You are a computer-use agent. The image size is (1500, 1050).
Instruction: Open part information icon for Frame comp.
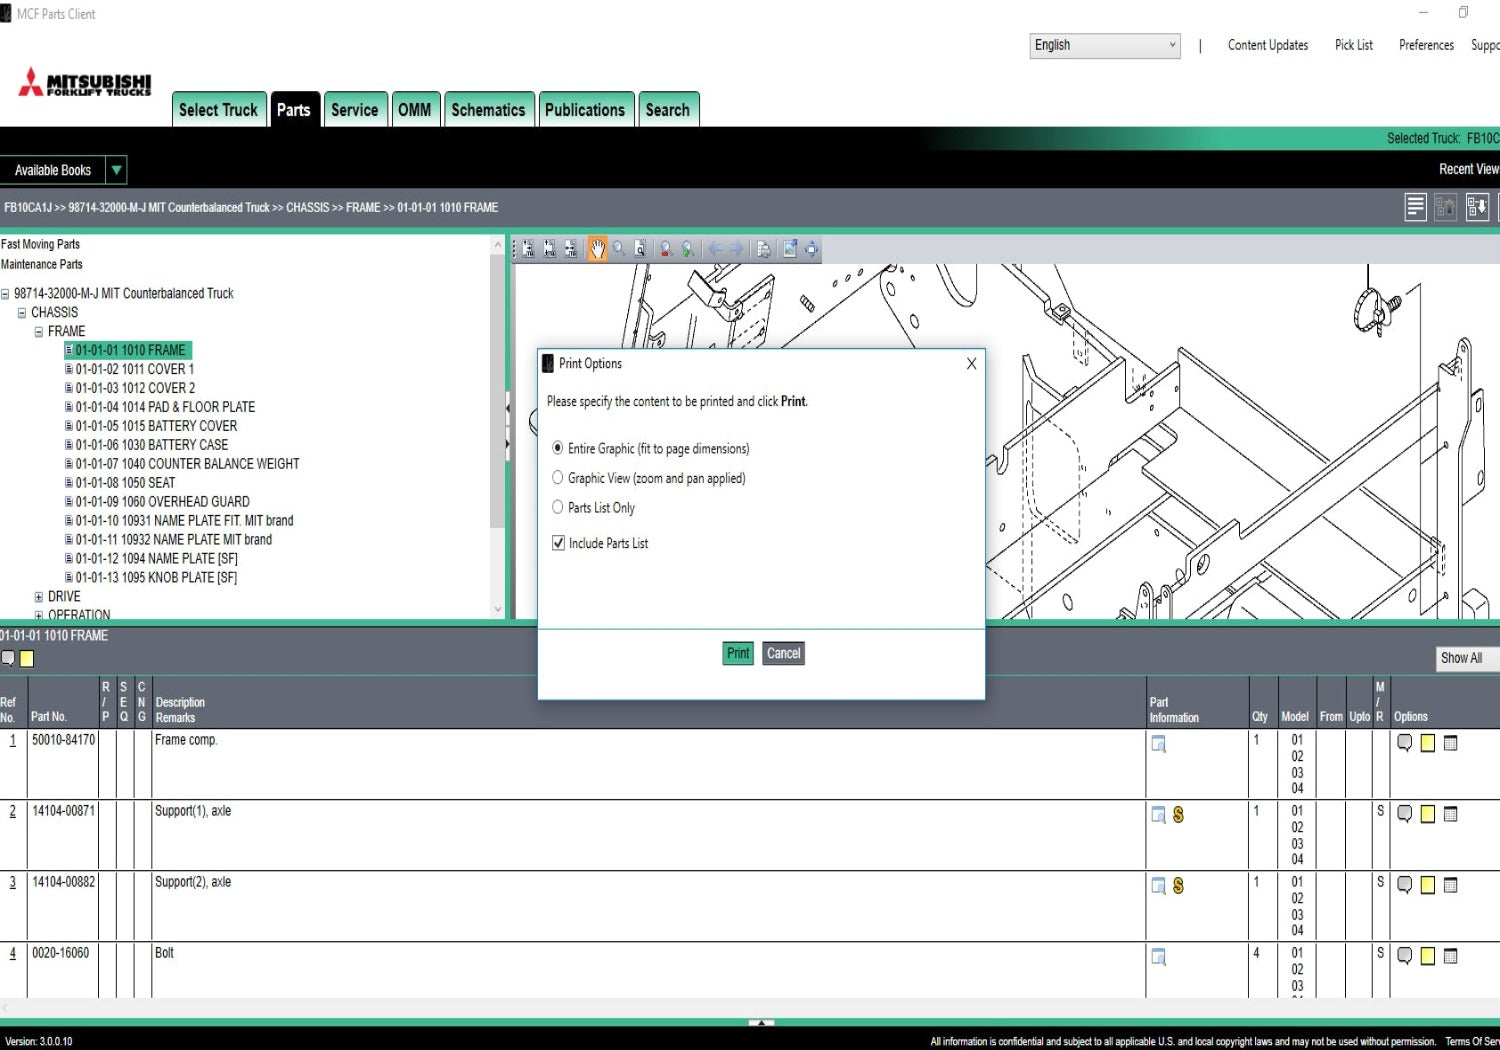click(1158, 744)
